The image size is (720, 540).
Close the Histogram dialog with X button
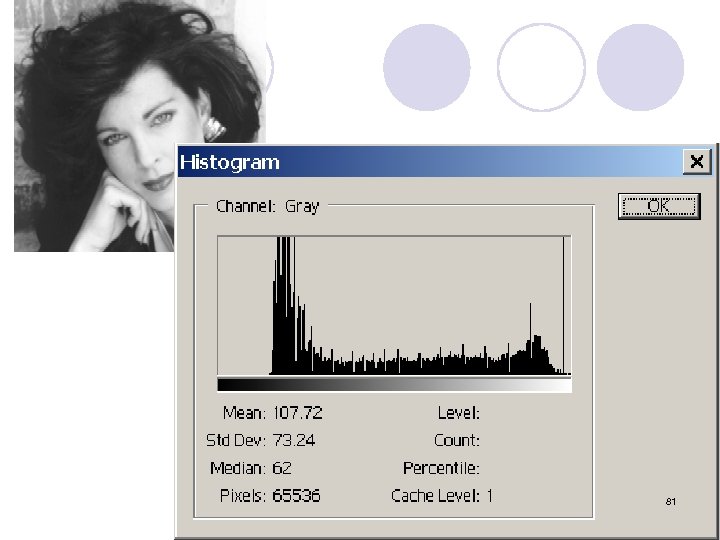pyautogui.click(x=697, y=162)
